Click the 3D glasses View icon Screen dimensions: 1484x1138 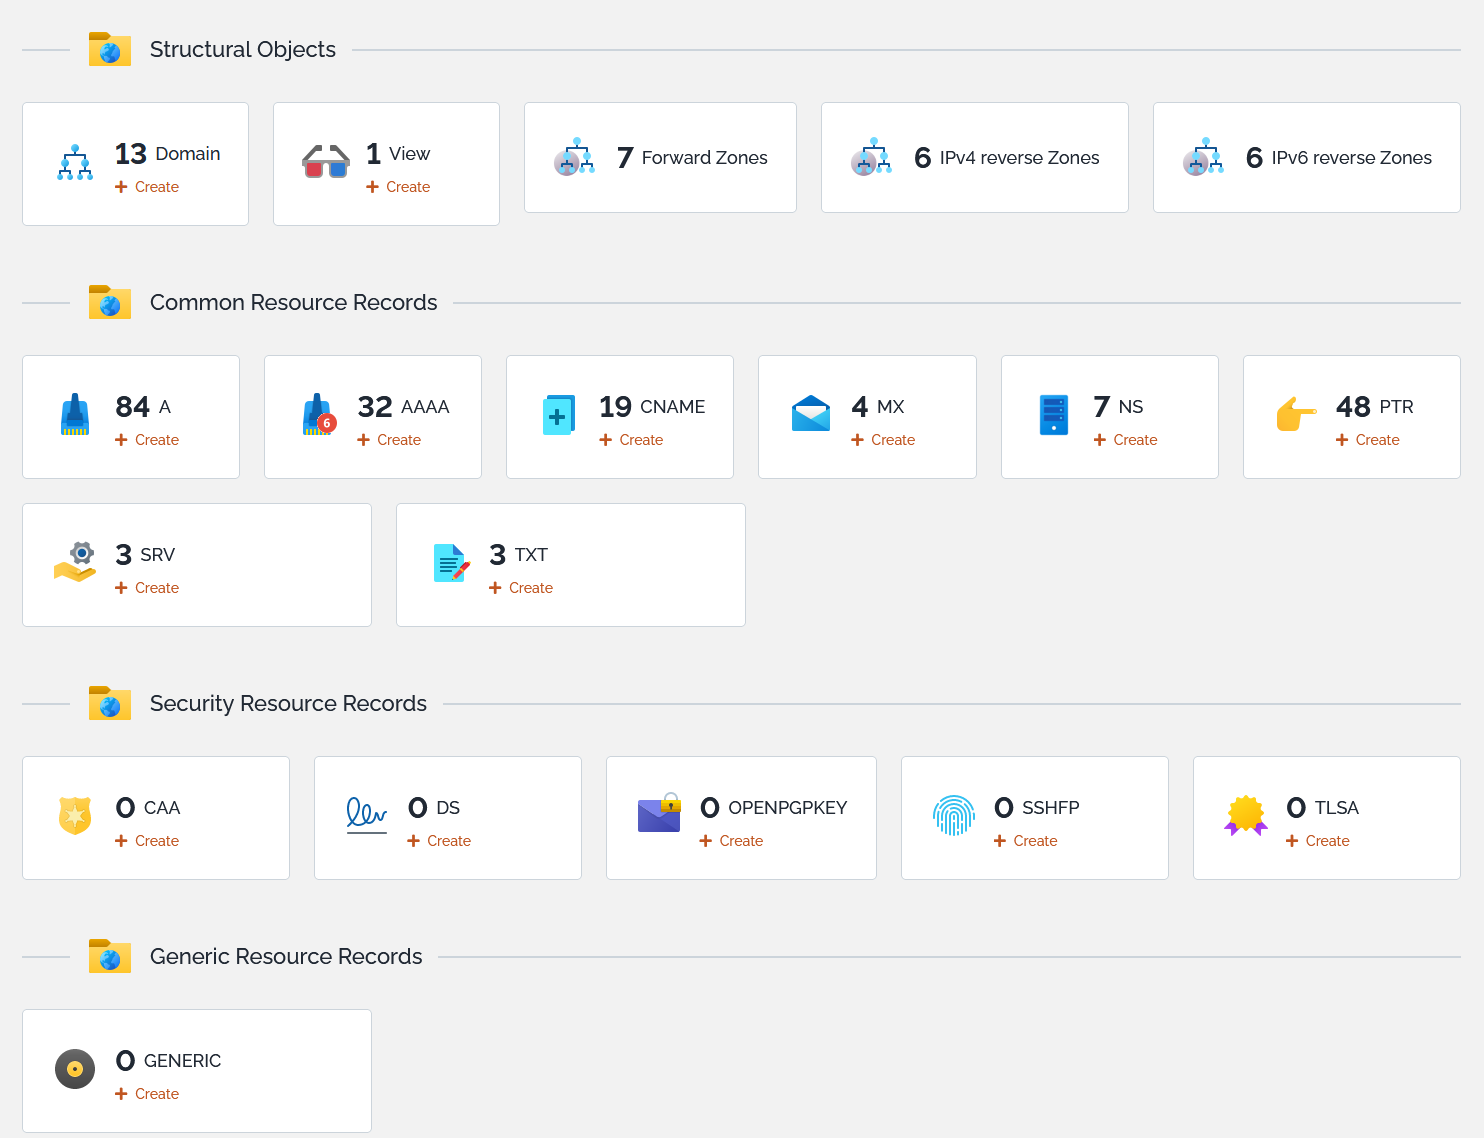(x=326, y=163)
